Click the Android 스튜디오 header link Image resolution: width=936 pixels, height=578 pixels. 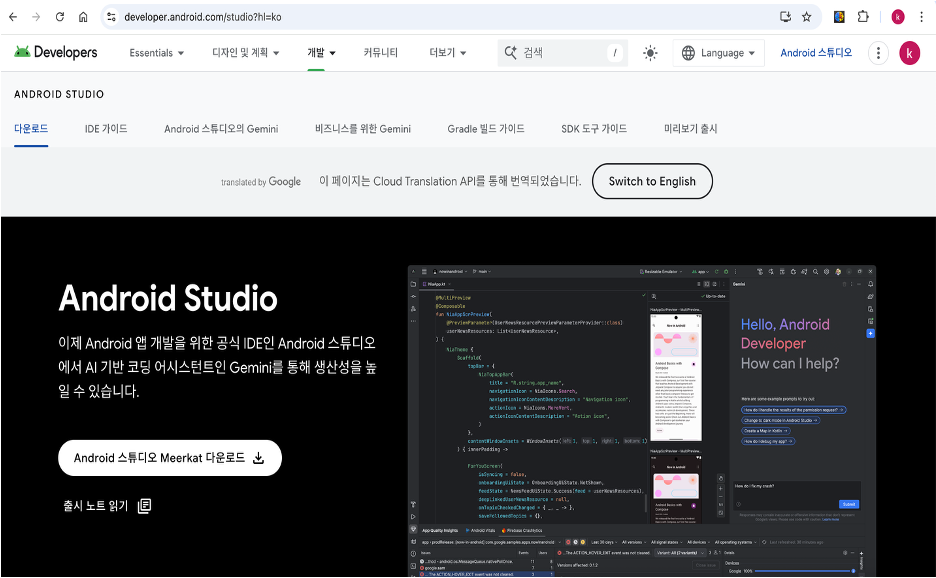point(816,53)
